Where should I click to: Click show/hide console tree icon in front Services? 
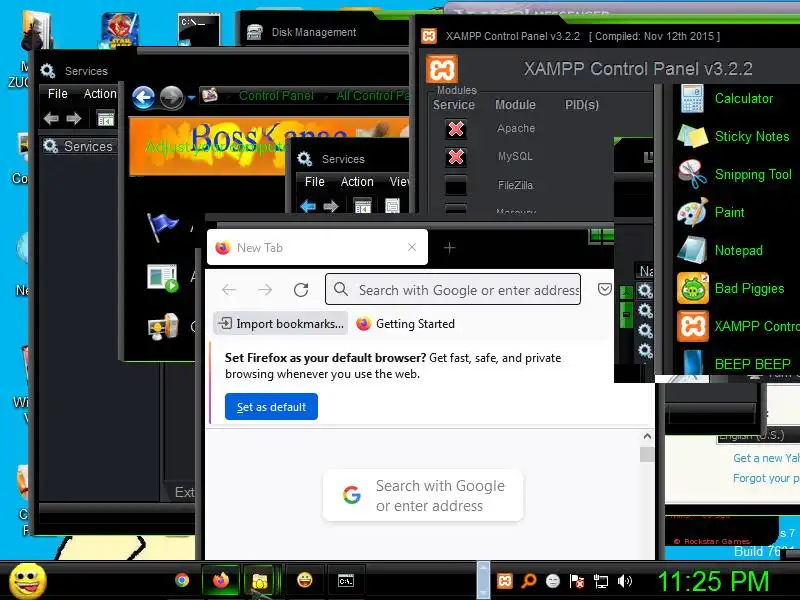(363, 206)
